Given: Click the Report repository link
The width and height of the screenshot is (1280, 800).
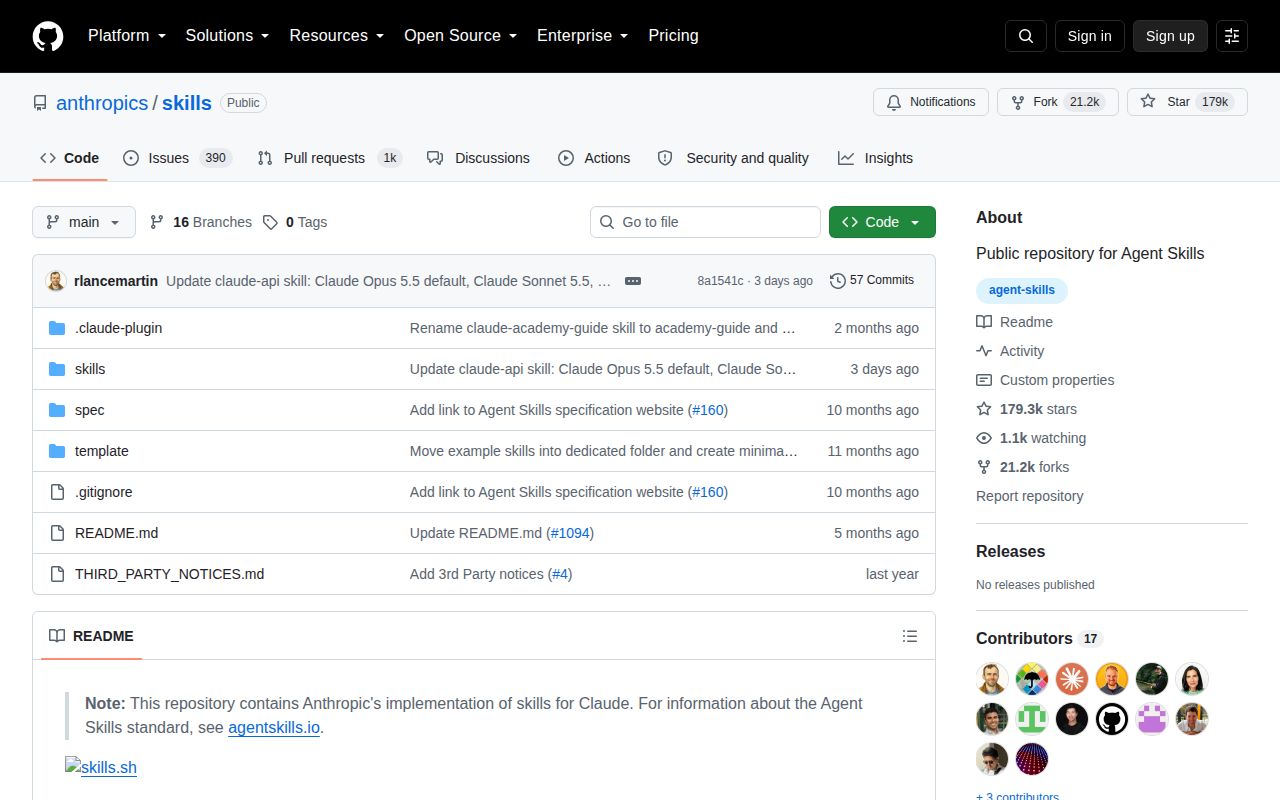Looking at the screenshot, I should pos(1030,496).
